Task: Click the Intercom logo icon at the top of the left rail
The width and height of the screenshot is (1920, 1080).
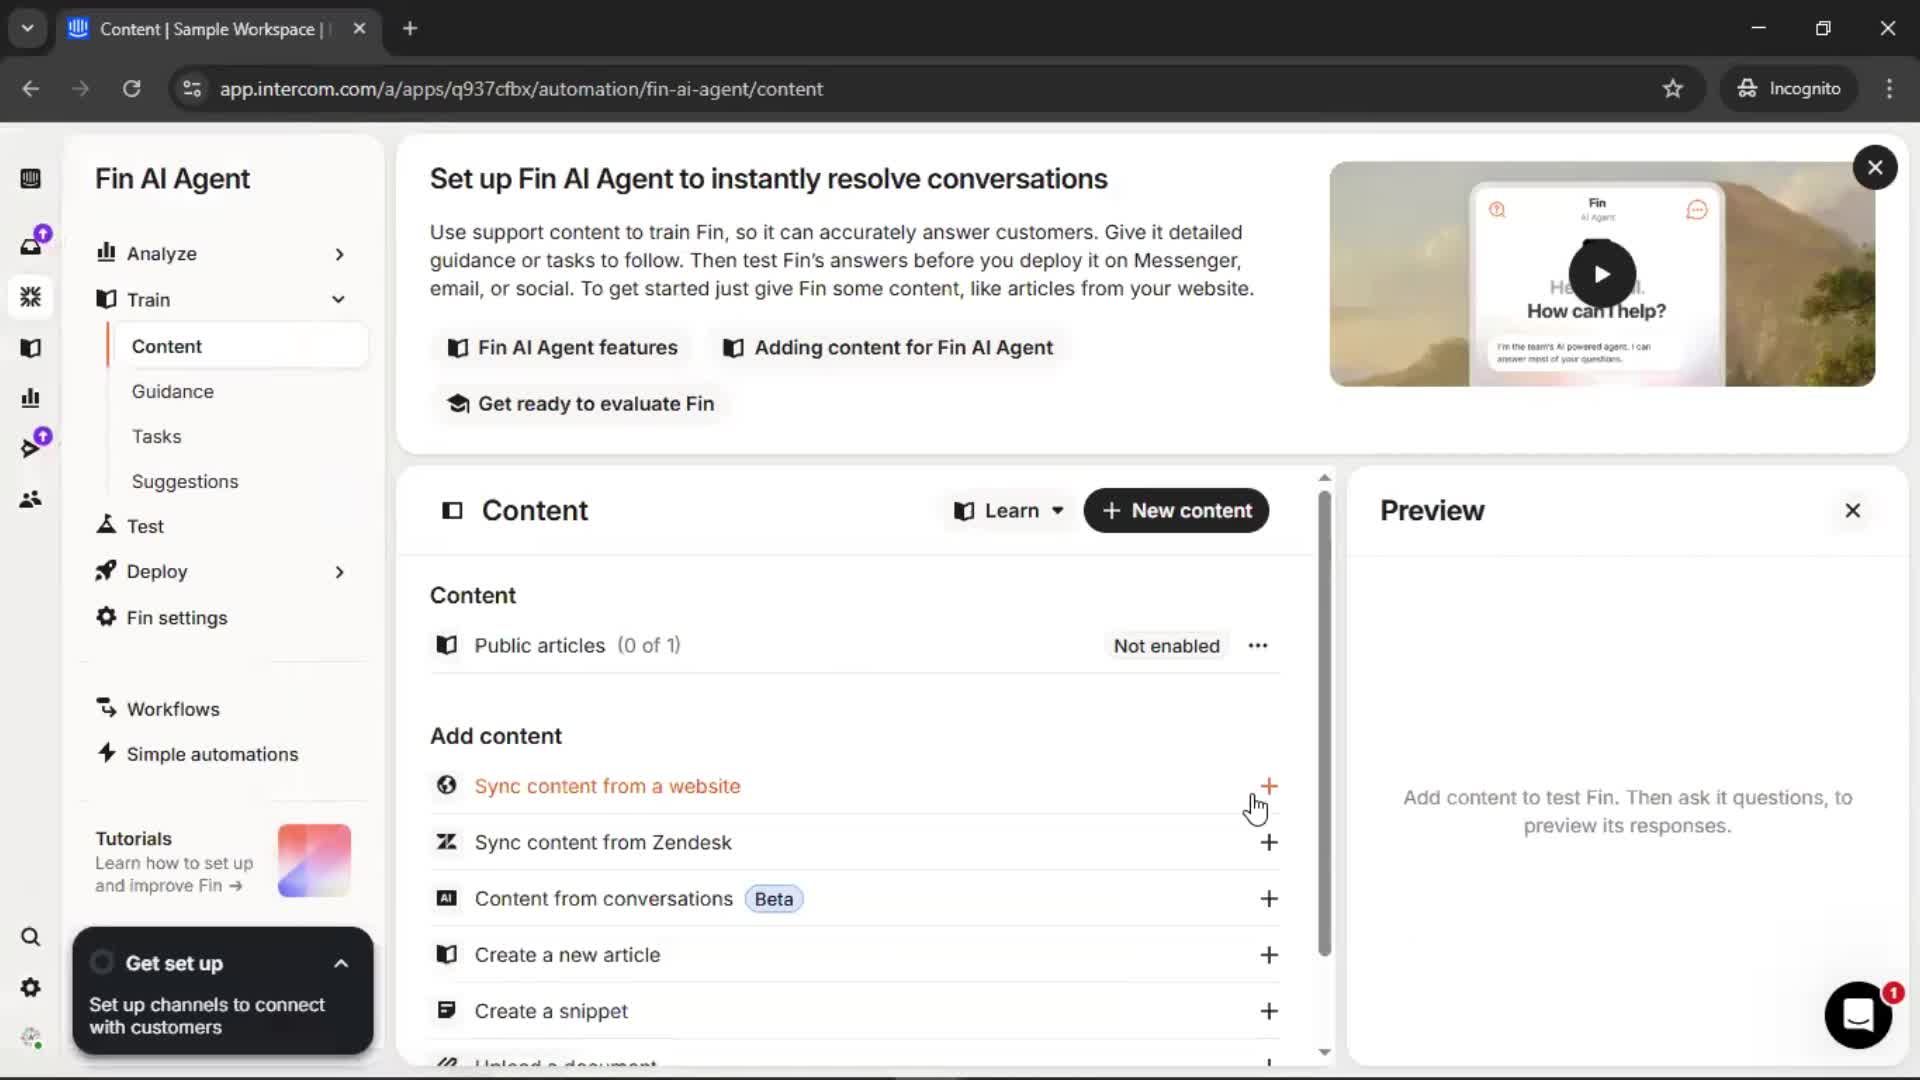Action: [31, 179]
